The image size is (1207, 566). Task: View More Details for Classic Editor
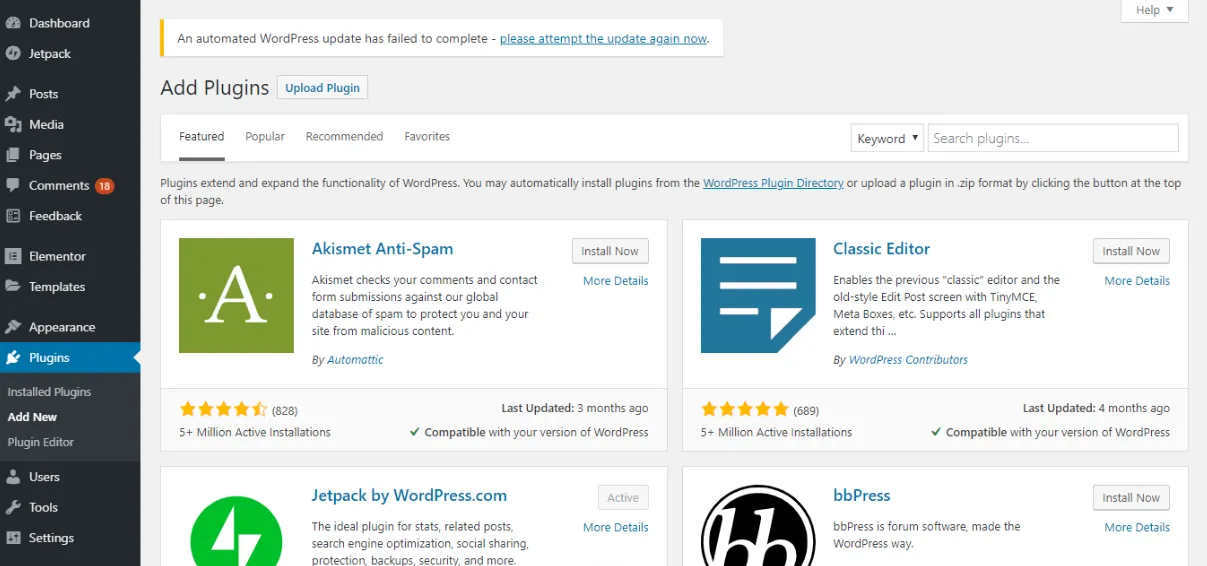point(1137,281)
